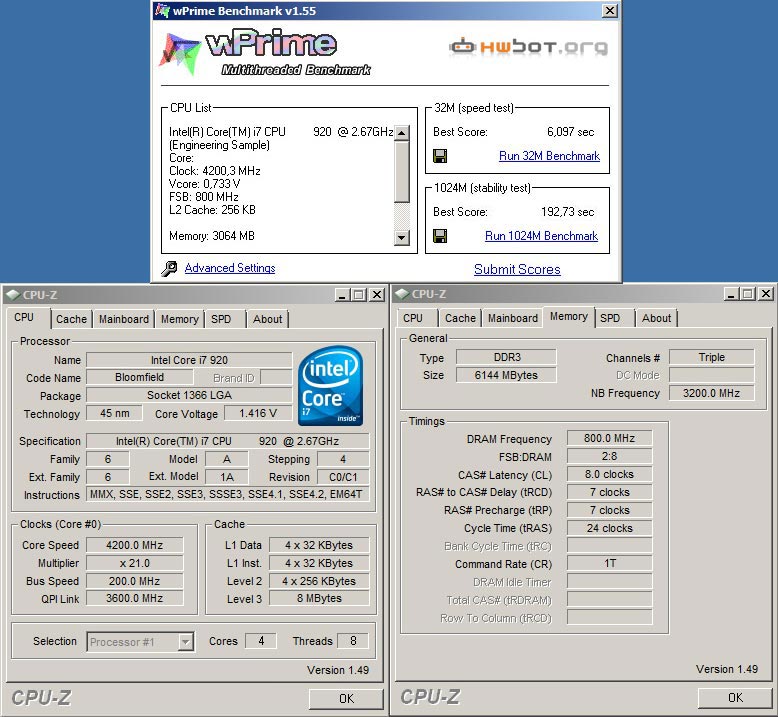
Task: Run the 32M Benchmark
Action: point(549,156)
